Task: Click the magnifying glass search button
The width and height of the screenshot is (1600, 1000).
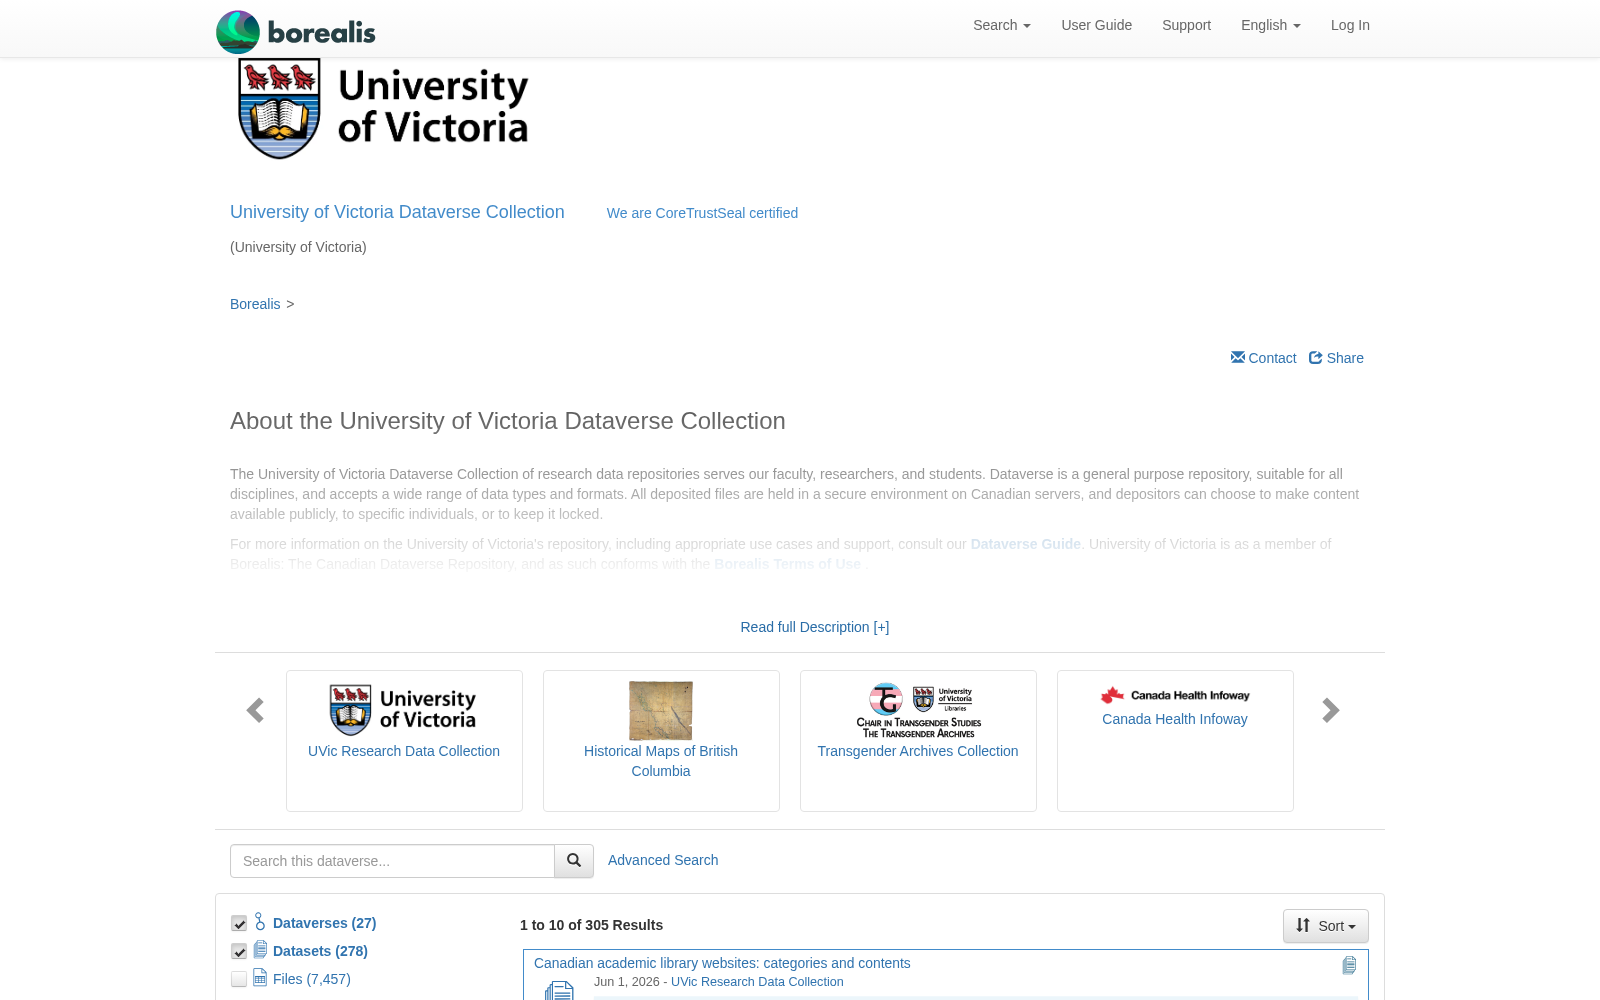Action: 574,861
